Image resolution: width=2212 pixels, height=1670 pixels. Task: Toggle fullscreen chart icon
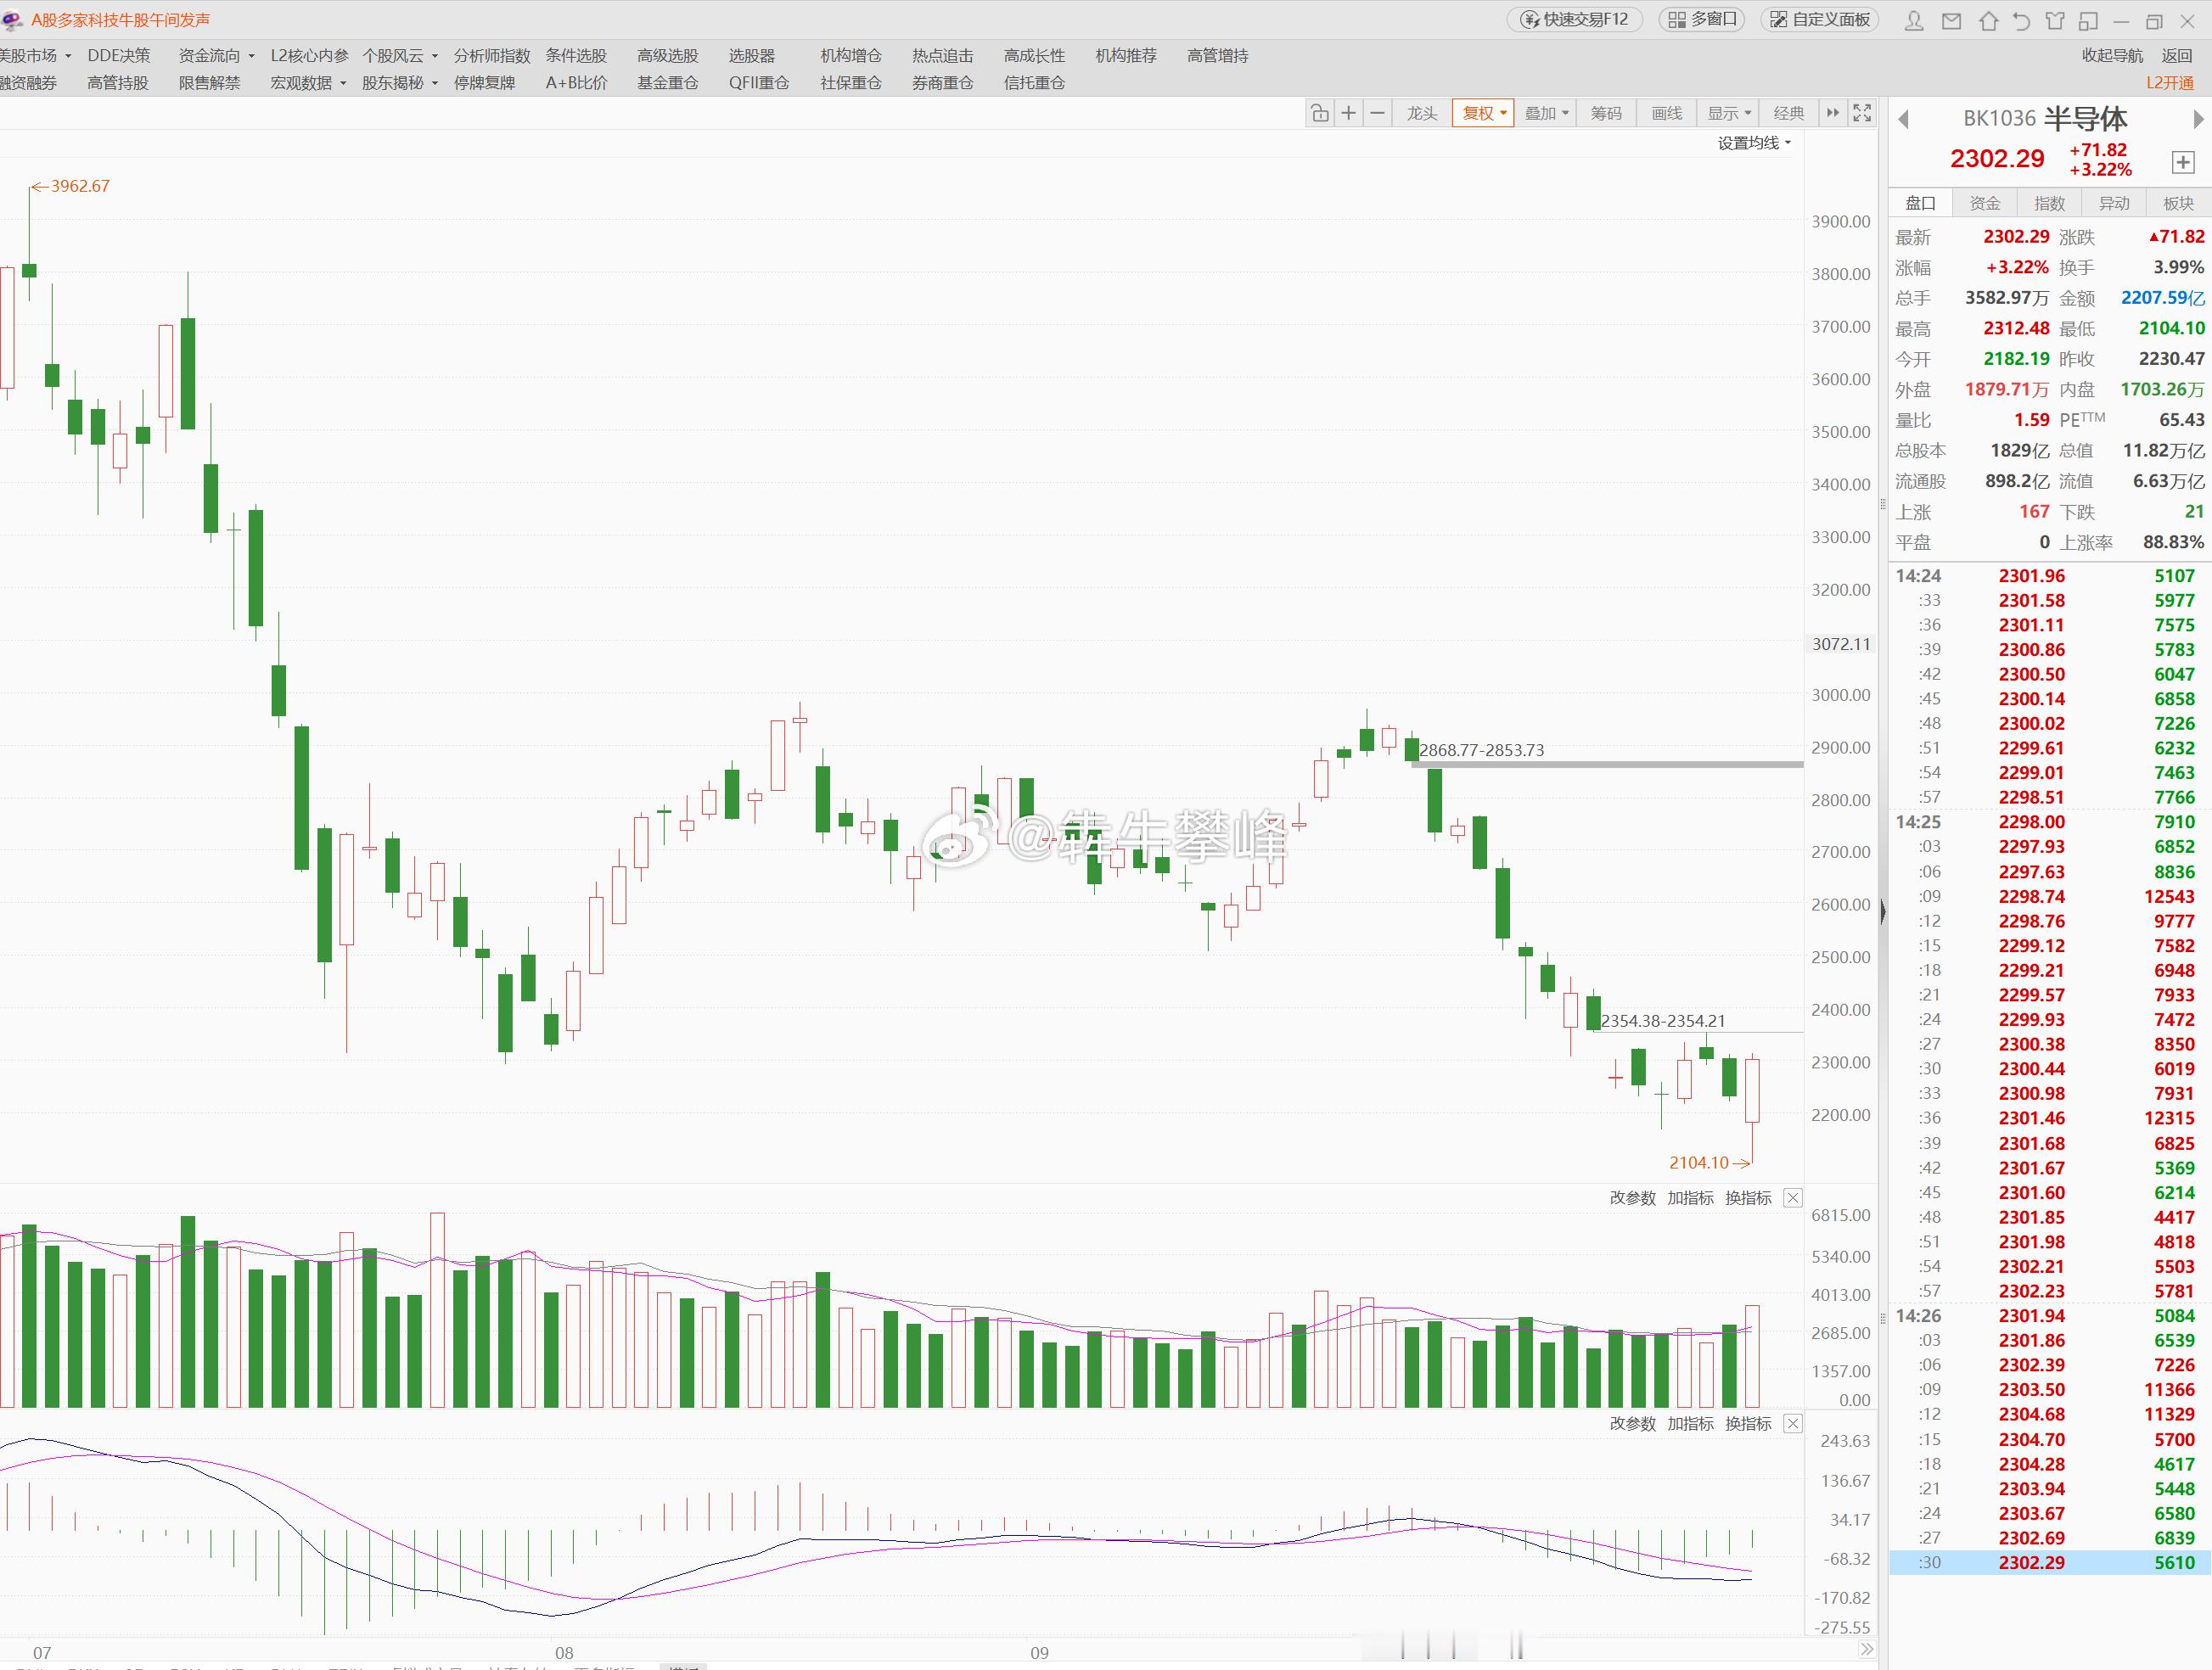click(1862, 113)
